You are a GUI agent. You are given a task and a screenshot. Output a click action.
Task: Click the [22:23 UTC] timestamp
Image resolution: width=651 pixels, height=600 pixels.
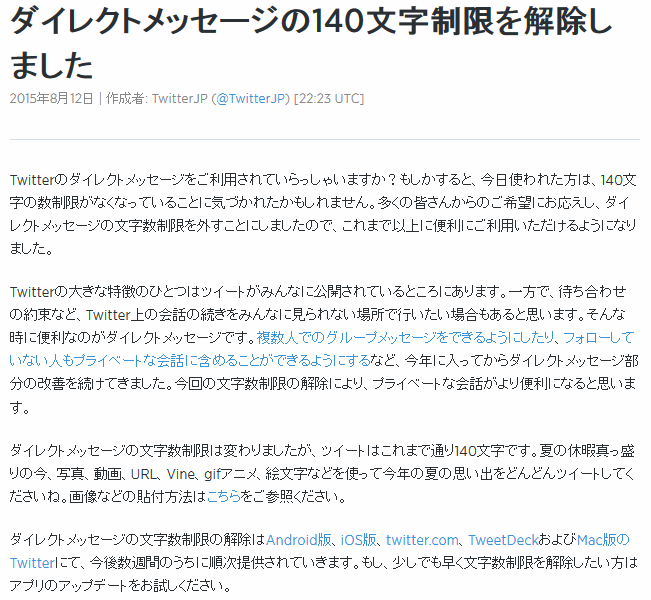tap(328, 99)
